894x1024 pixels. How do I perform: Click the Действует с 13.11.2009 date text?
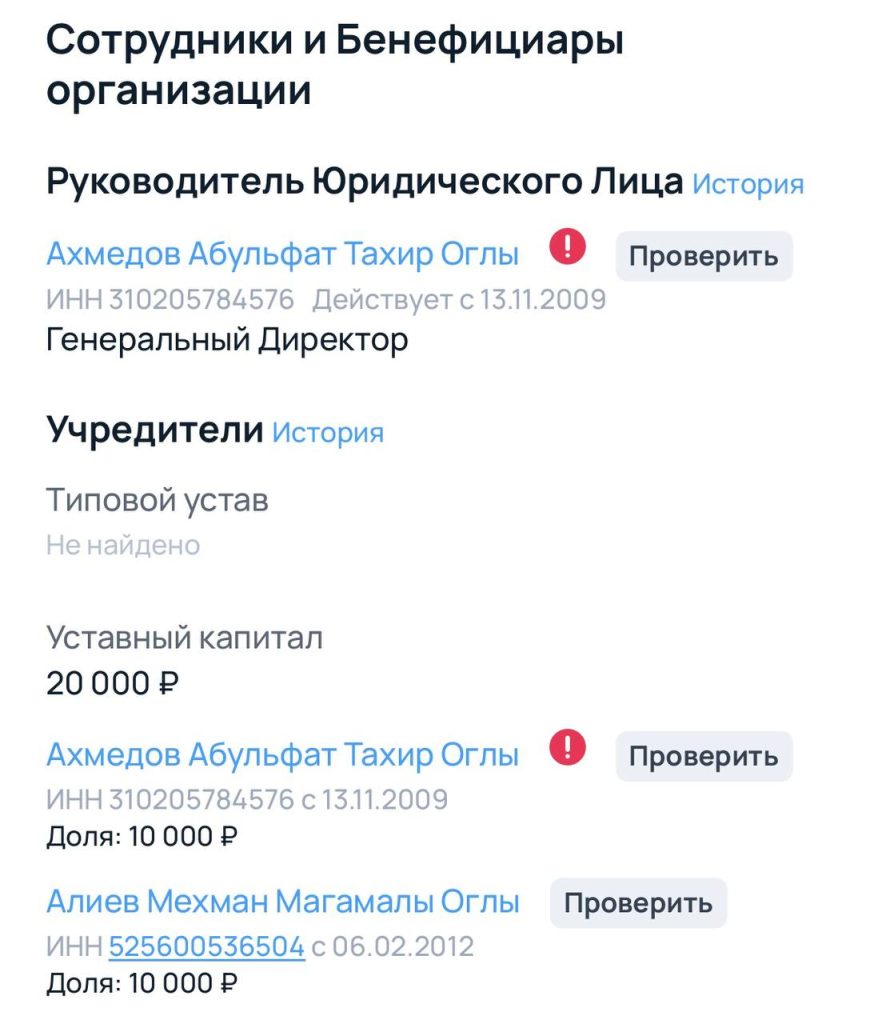pos(459,299)
